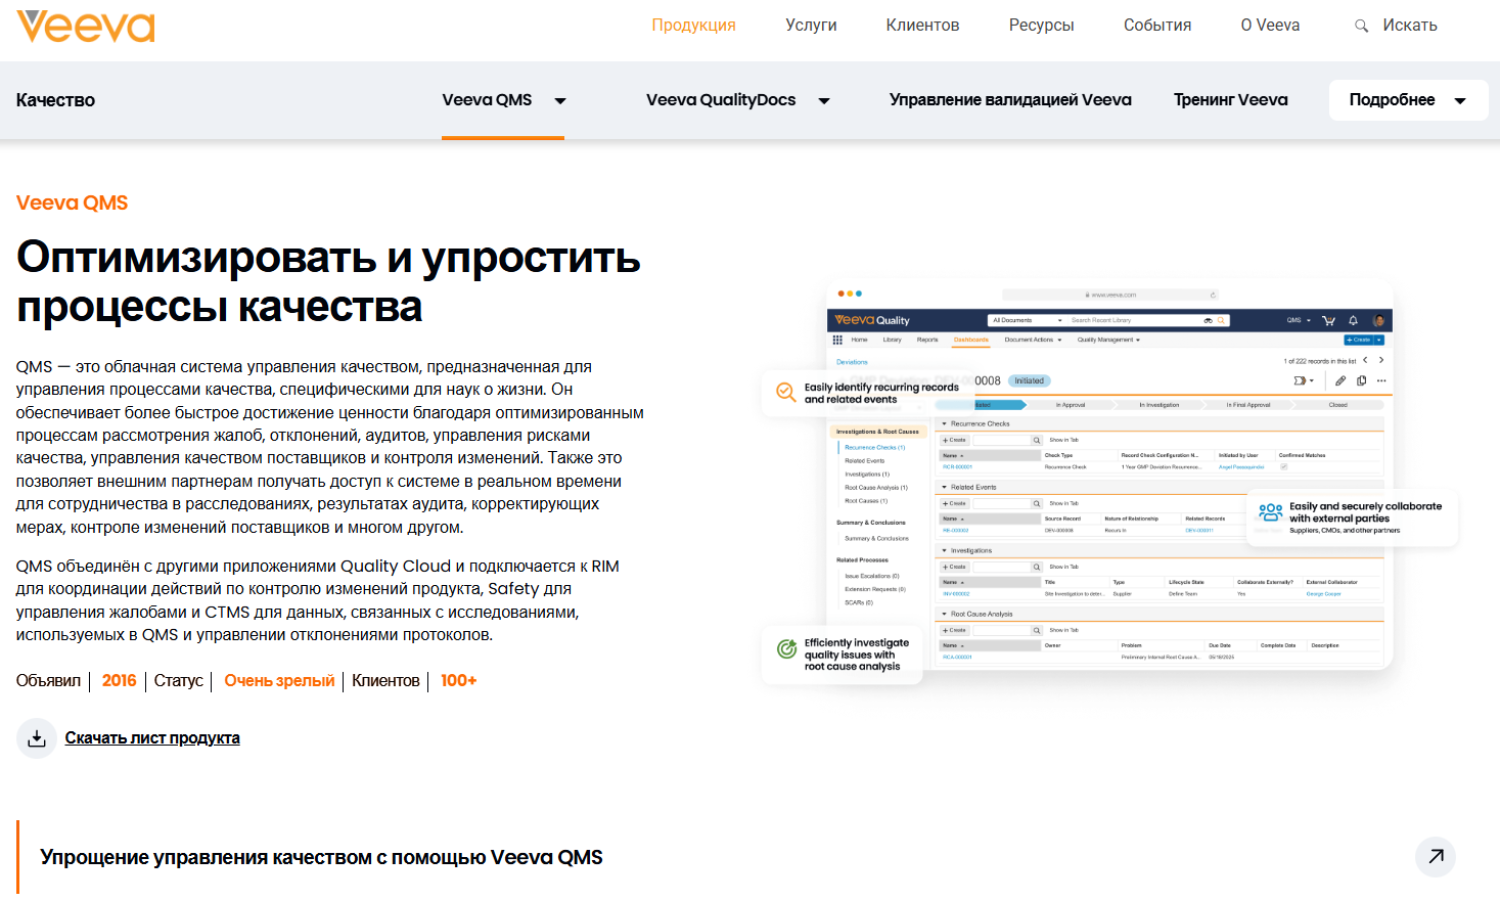Click the green root cause analysis icon
Screen dimensions: 1500x901
tap(787, 650)
